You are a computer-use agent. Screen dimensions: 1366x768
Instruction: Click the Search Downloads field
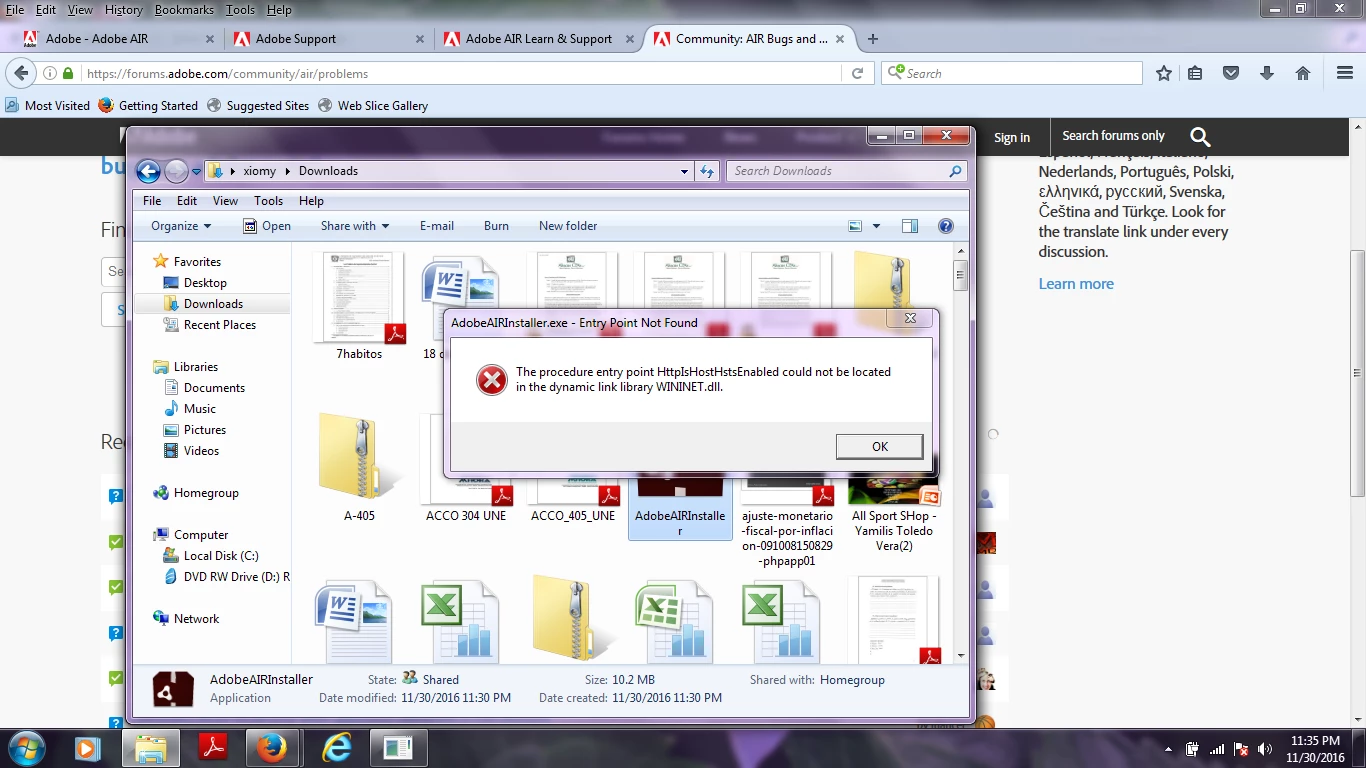(x=846, y=171)
